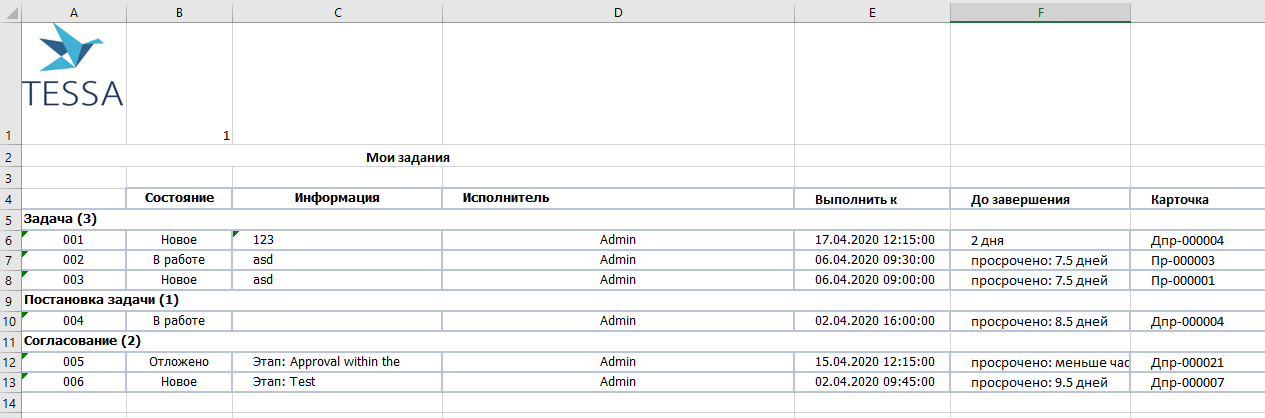Screen dimensions: 1265x418
Task: Click row 5 header number
Action: pos(9,219)
